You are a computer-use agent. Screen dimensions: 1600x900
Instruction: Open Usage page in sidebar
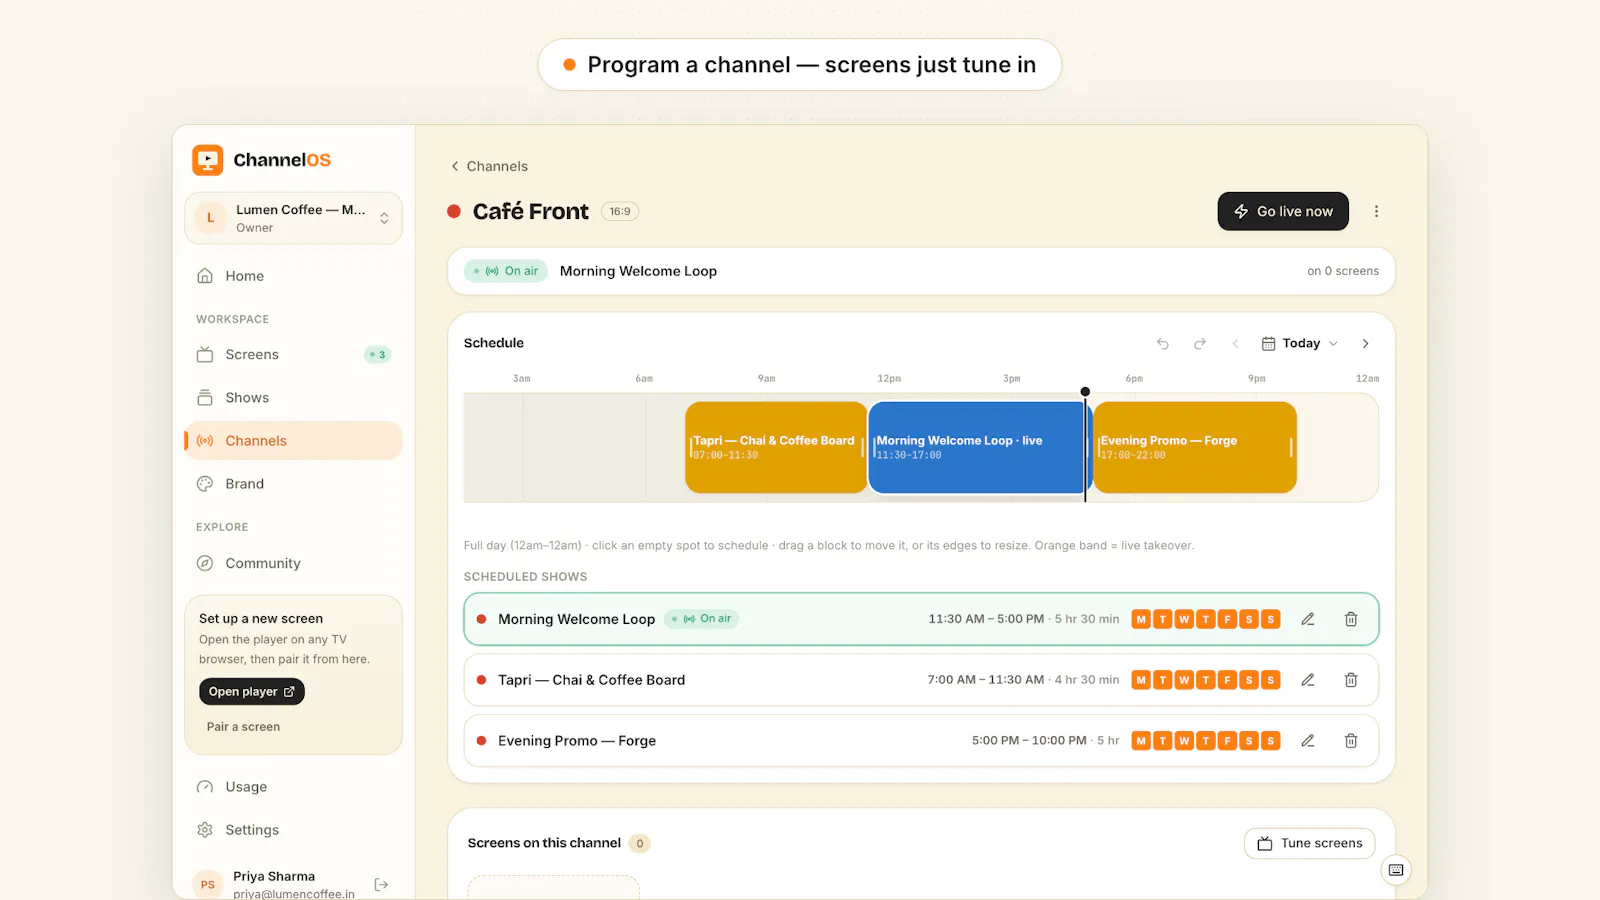click(x=293, y=787)
